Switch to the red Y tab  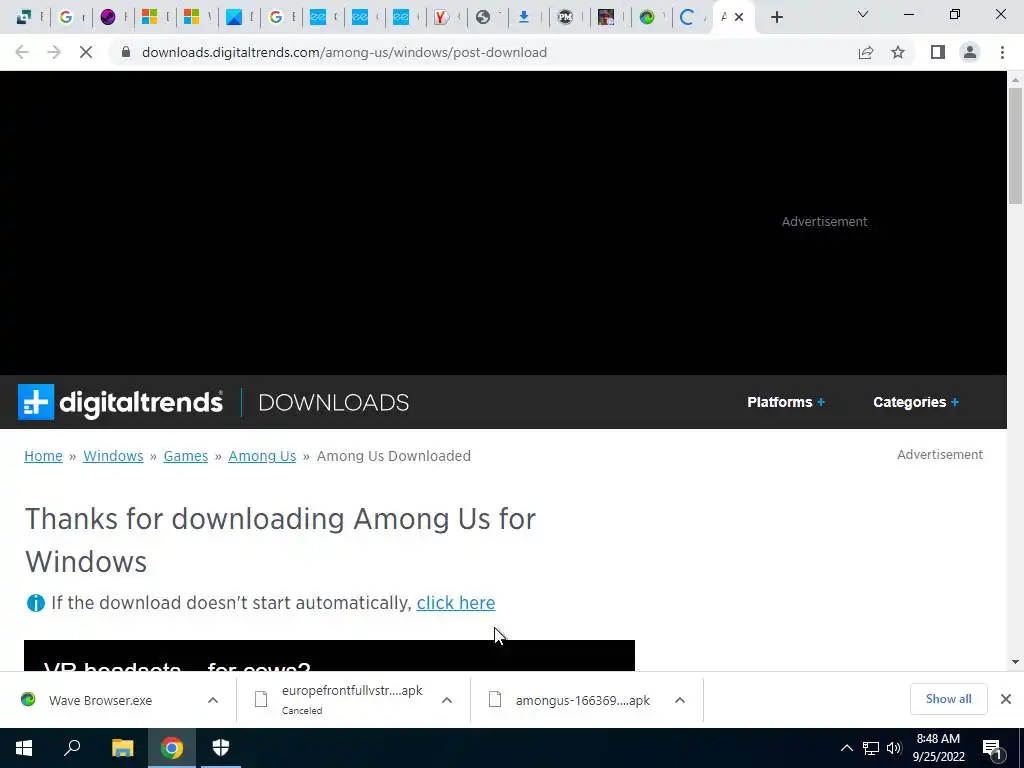click(x=441, y=17)
